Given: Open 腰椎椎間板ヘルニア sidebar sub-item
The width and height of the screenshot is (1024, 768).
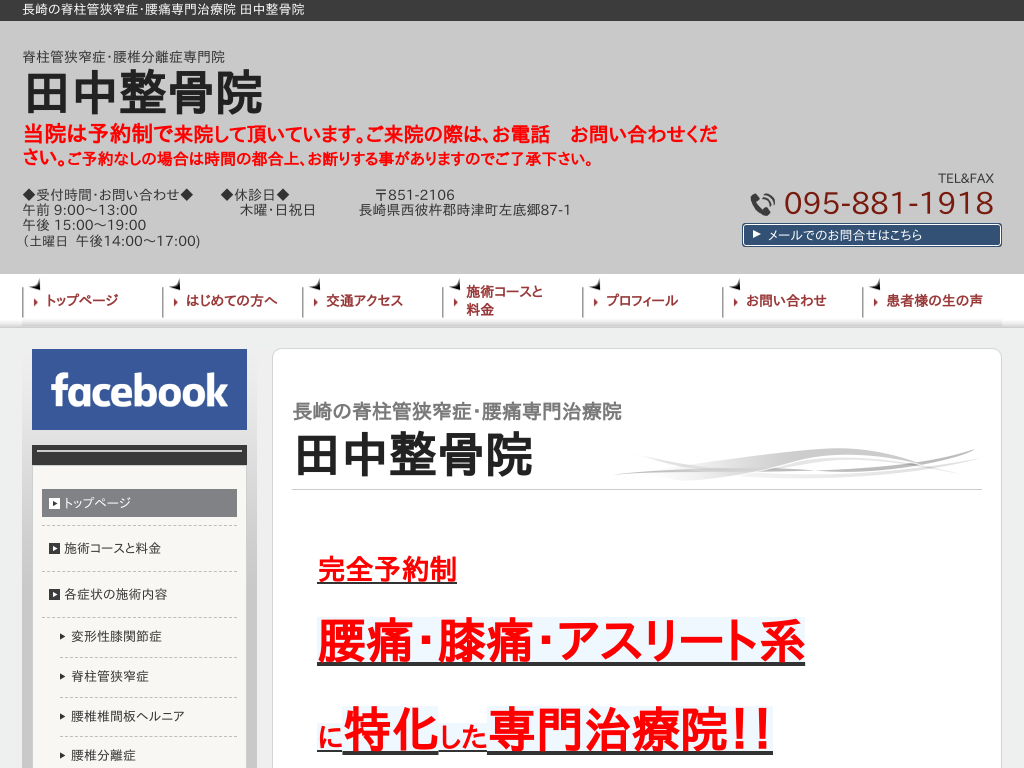Looking at the screenshot, I should (x=127, y=716).
